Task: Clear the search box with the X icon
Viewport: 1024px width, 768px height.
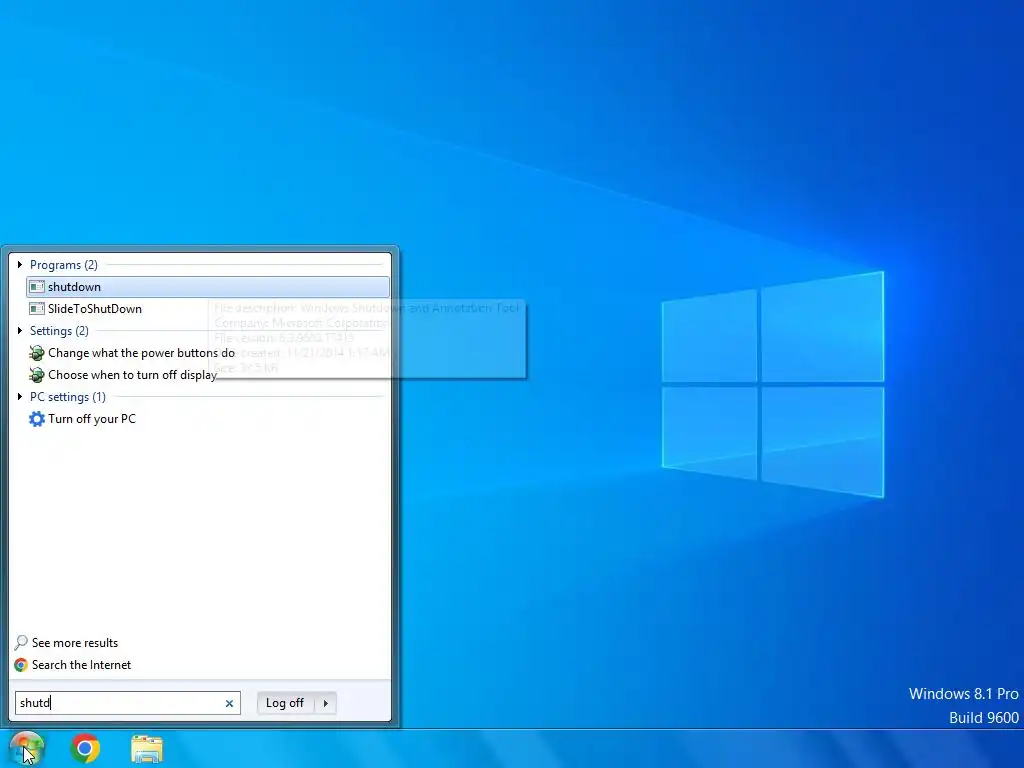Action: pos(229,703)
